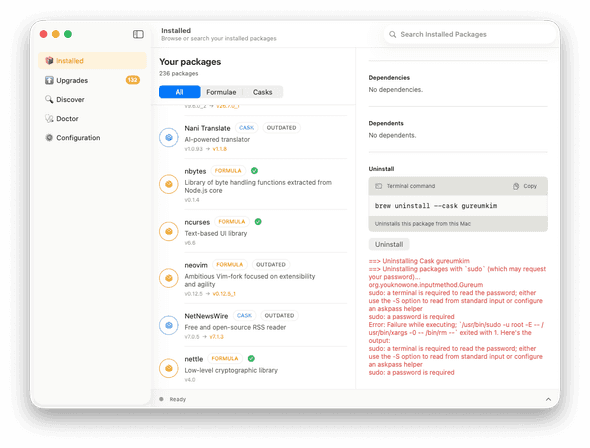Screen dimensions: 590x448
Task: Open the Doctor sidebar section
Action: coord(92,118)
